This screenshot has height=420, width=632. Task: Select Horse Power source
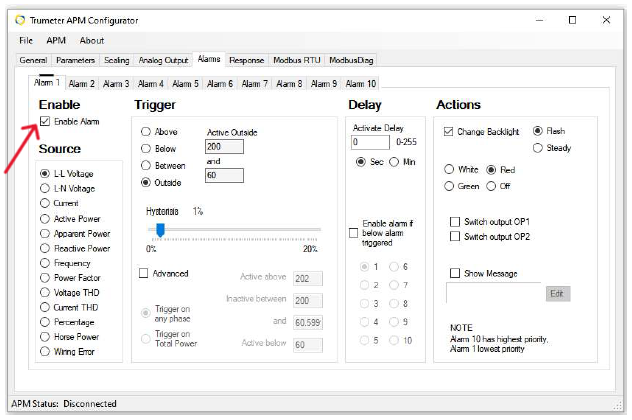[x=45, y=337]
